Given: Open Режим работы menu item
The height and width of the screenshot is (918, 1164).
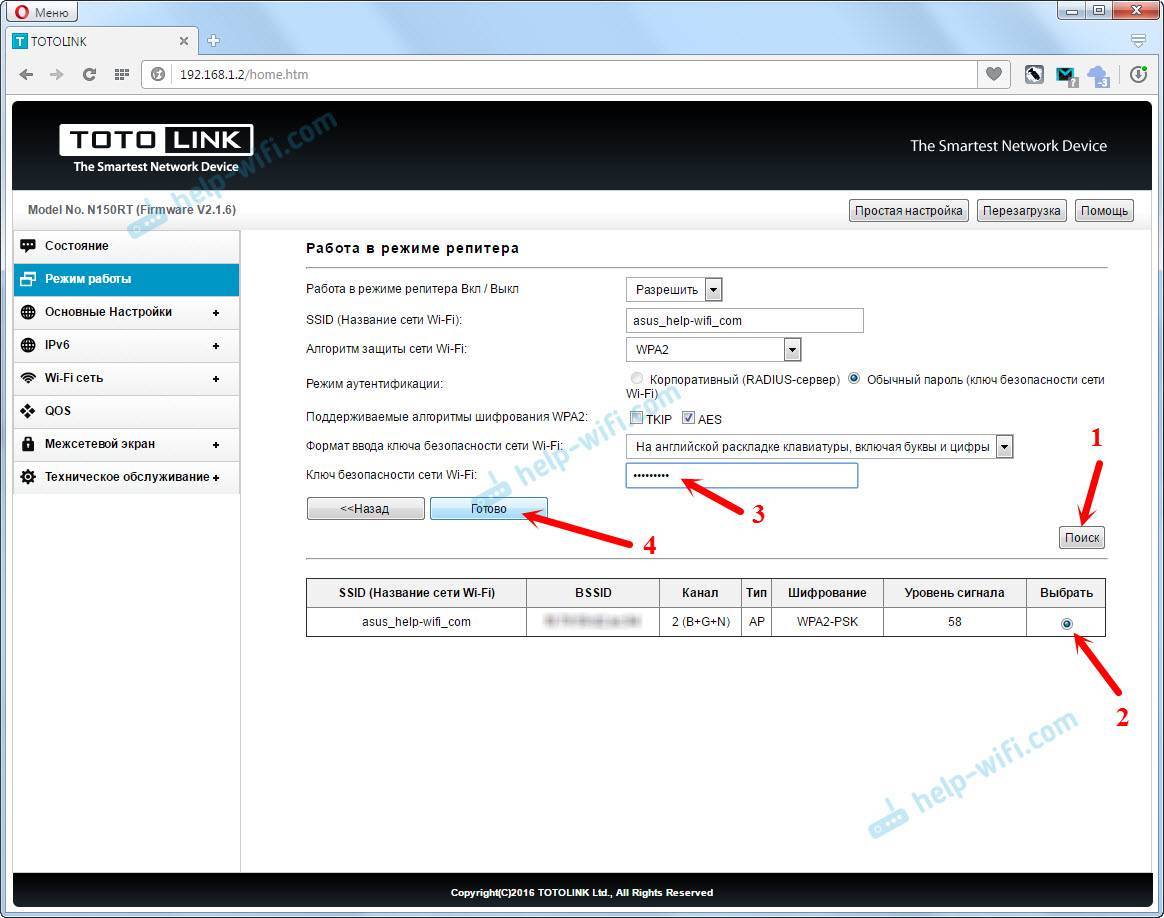Looking at the screenshot, I should point(126,279).
